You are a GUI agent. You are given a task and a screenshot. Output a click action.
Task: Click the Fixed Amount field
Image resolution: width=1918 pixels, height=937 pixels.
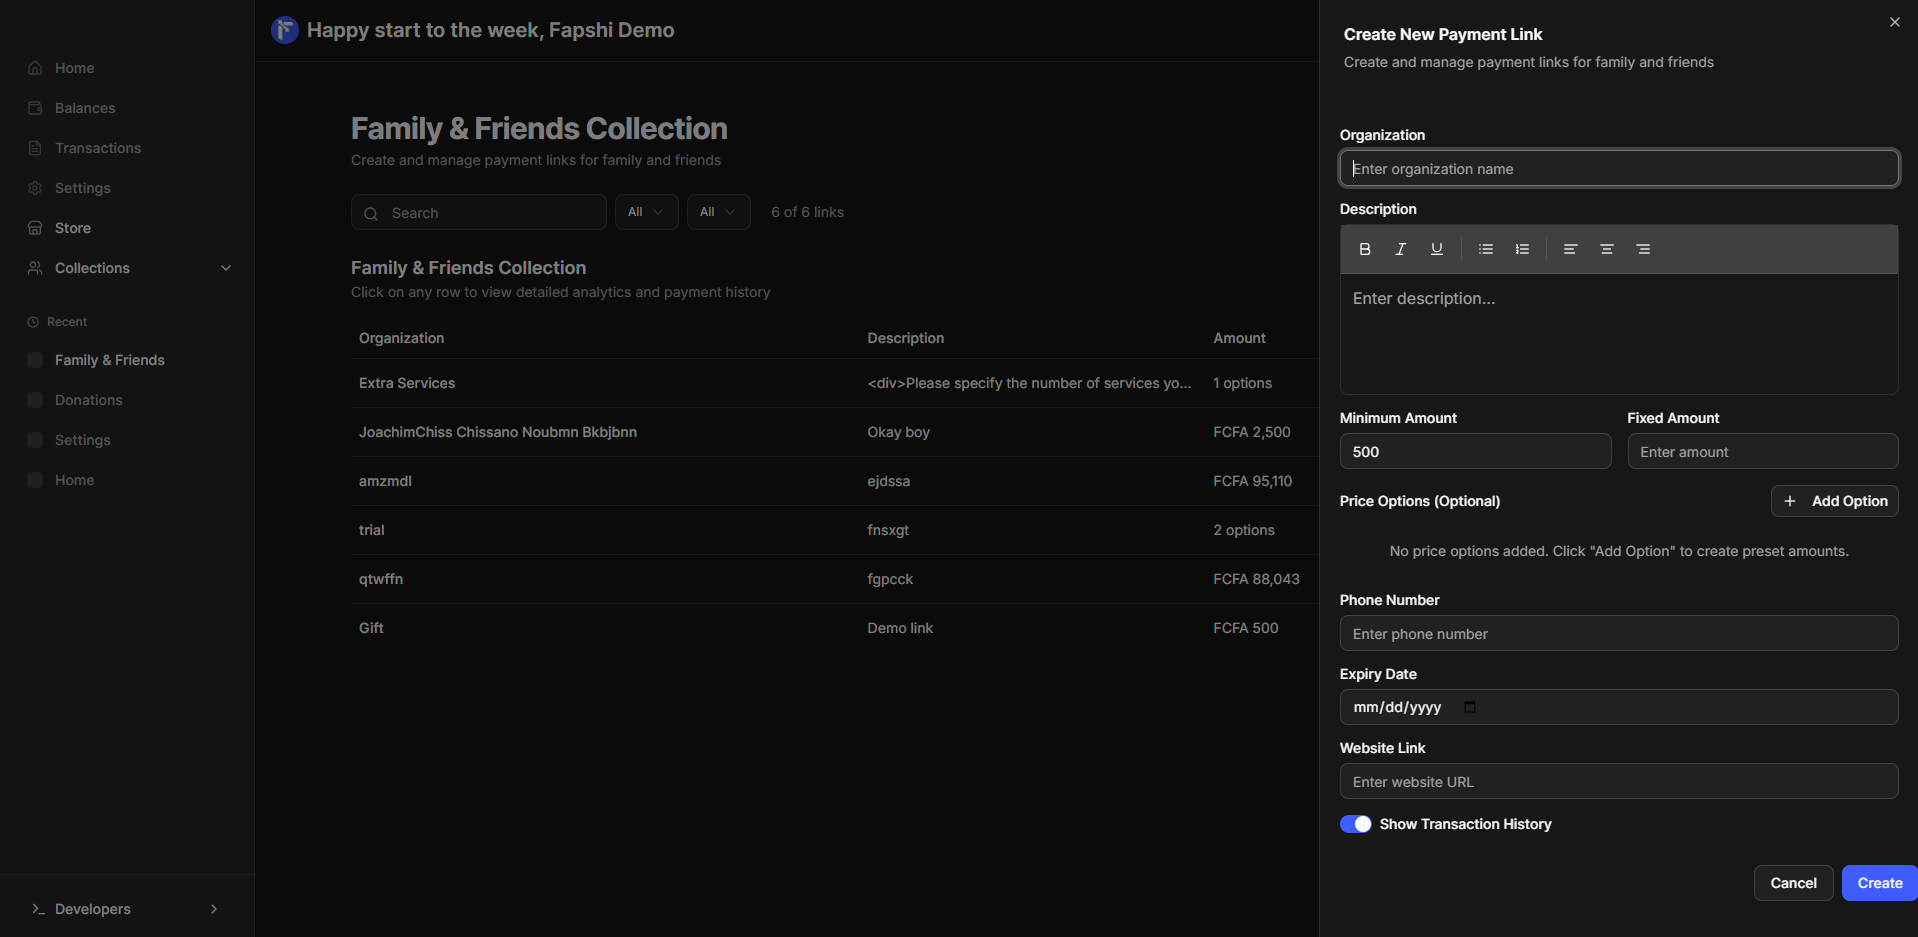point(1762,451)
